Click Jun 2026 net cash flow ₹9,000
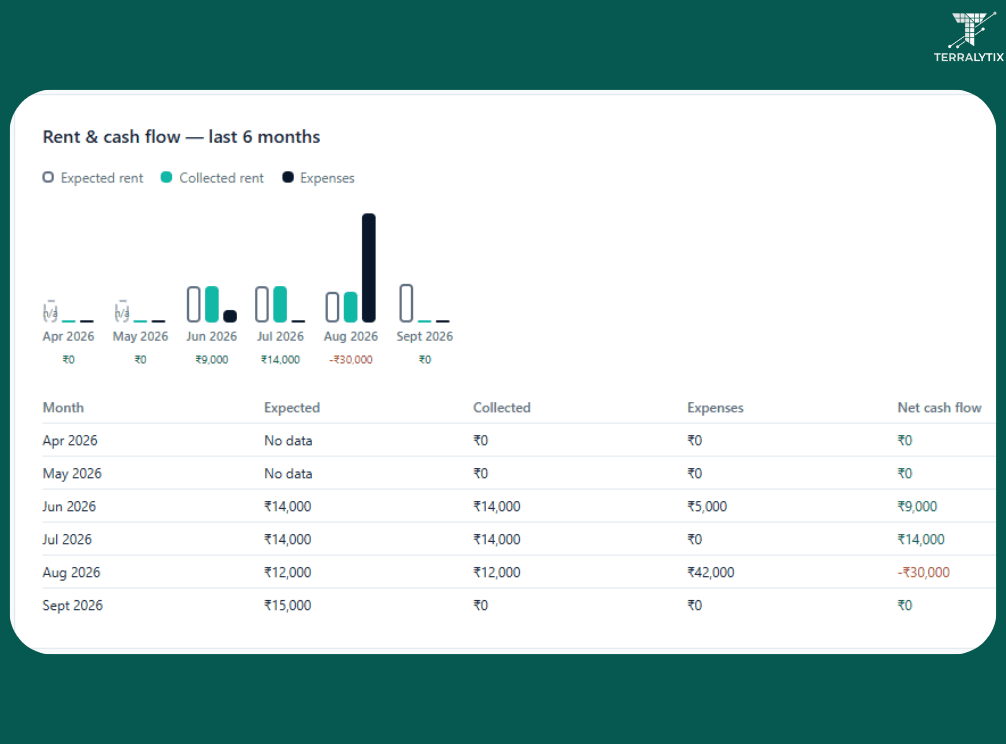This screenshot has width=1006, height=744. pos(917,507)
